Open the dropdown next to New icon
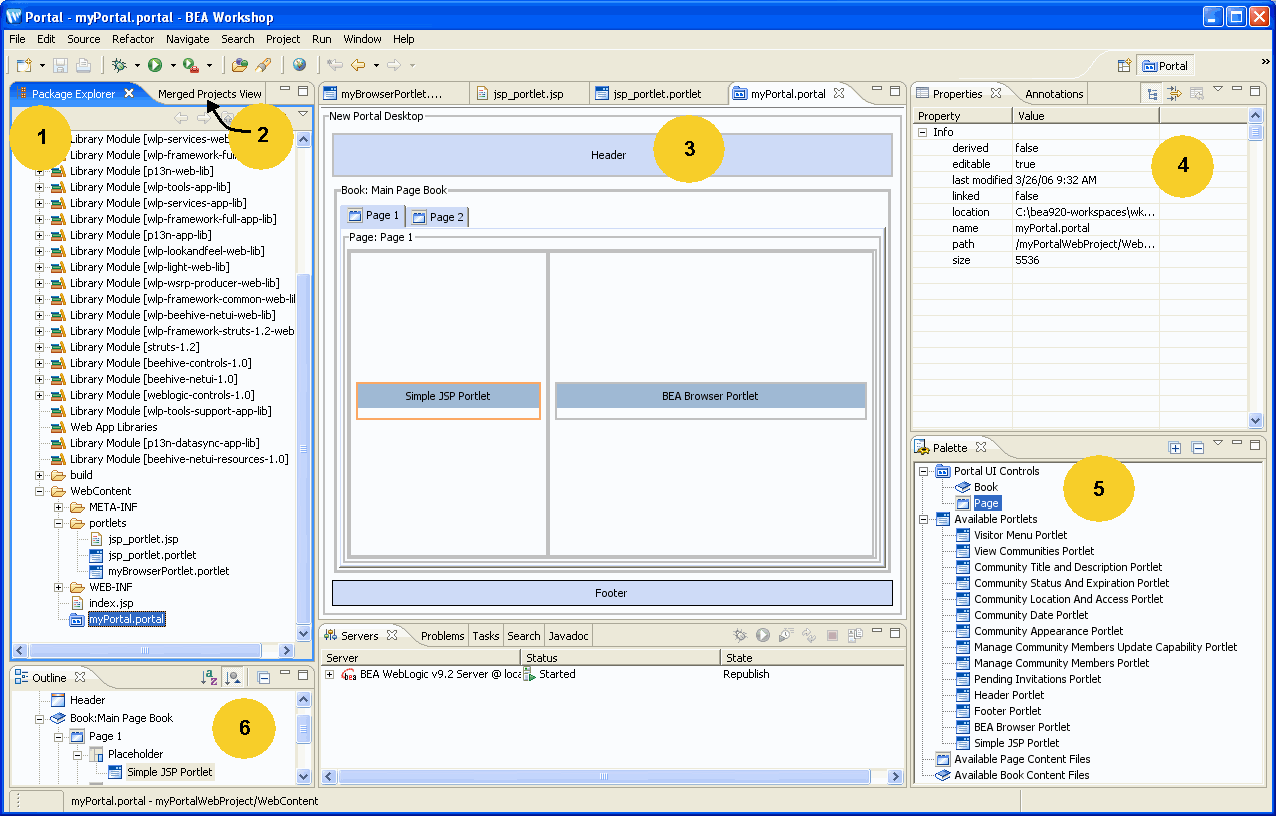The width and height of the screenshot is (1276, 816). 42,66
